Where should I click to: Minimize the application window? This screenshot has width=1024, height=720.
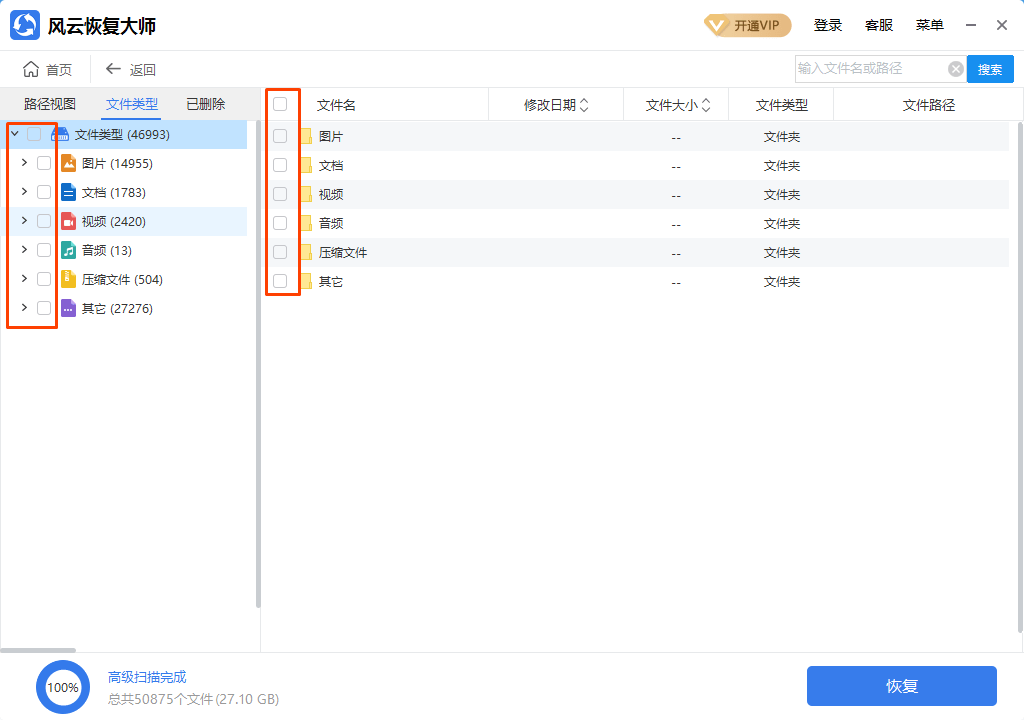(x=971, y=25)
